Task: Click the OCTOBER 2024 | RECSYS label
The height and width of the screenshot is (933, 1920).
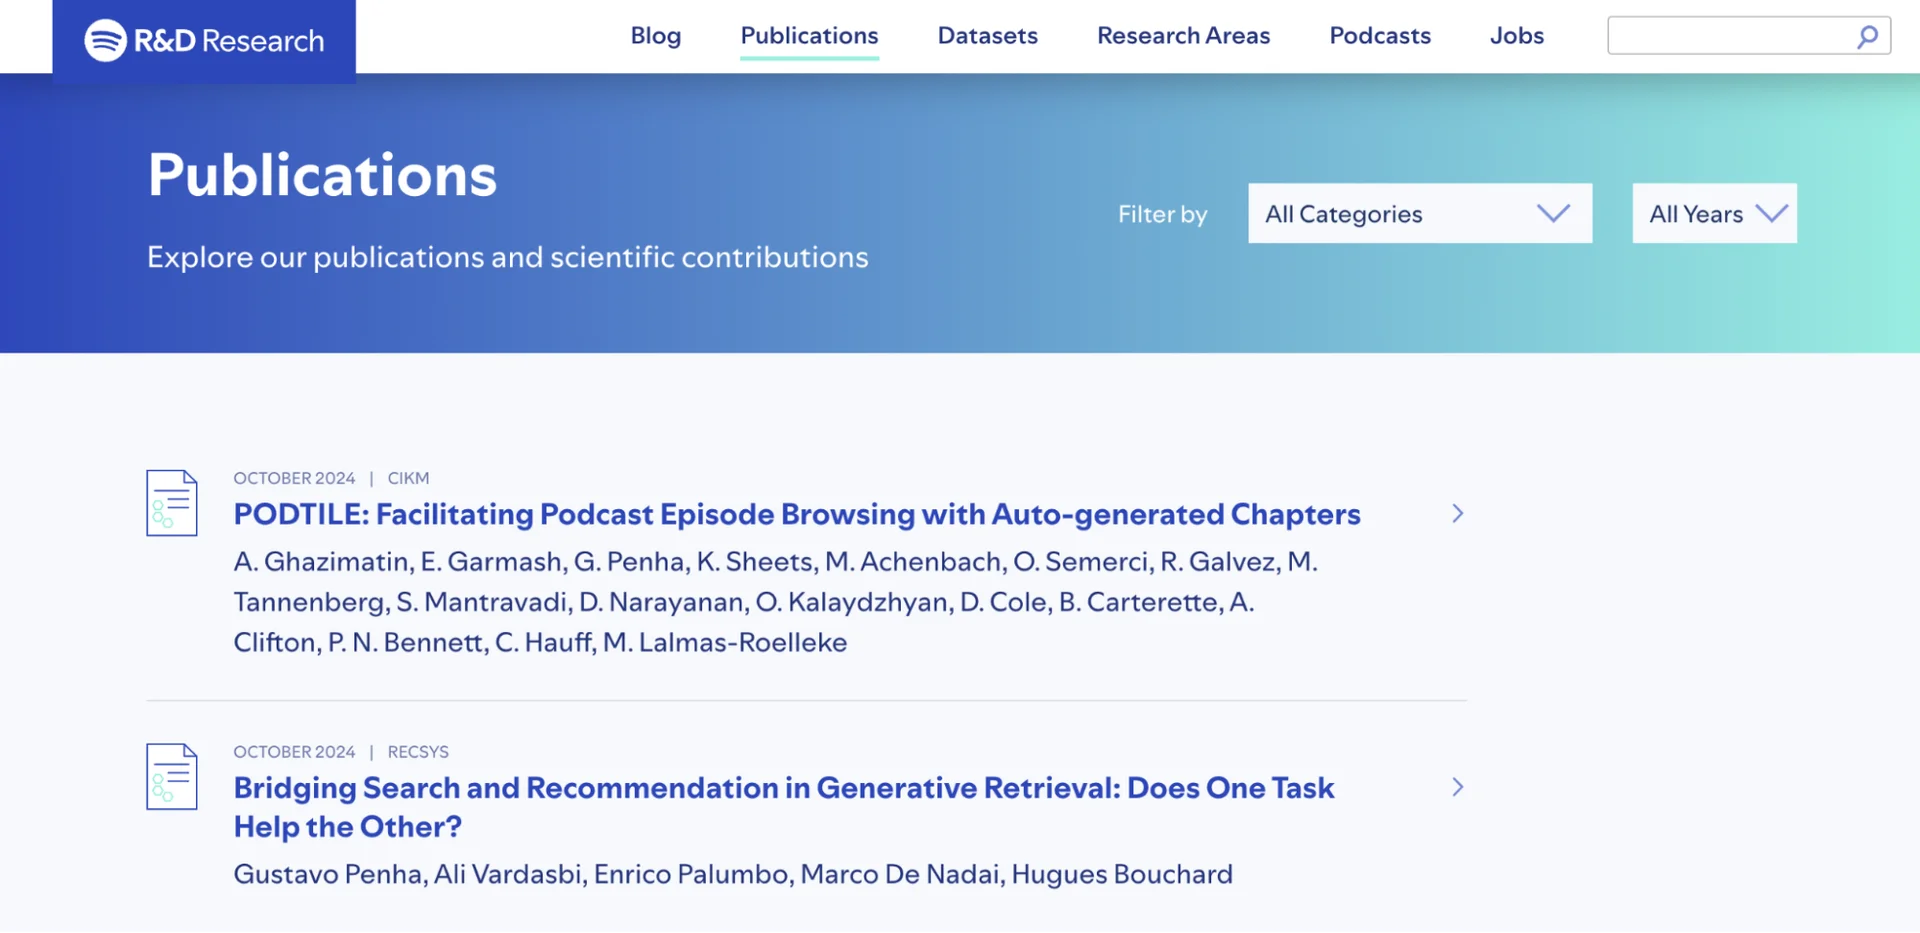Action: pyautogui.click(x=341, y=752)
